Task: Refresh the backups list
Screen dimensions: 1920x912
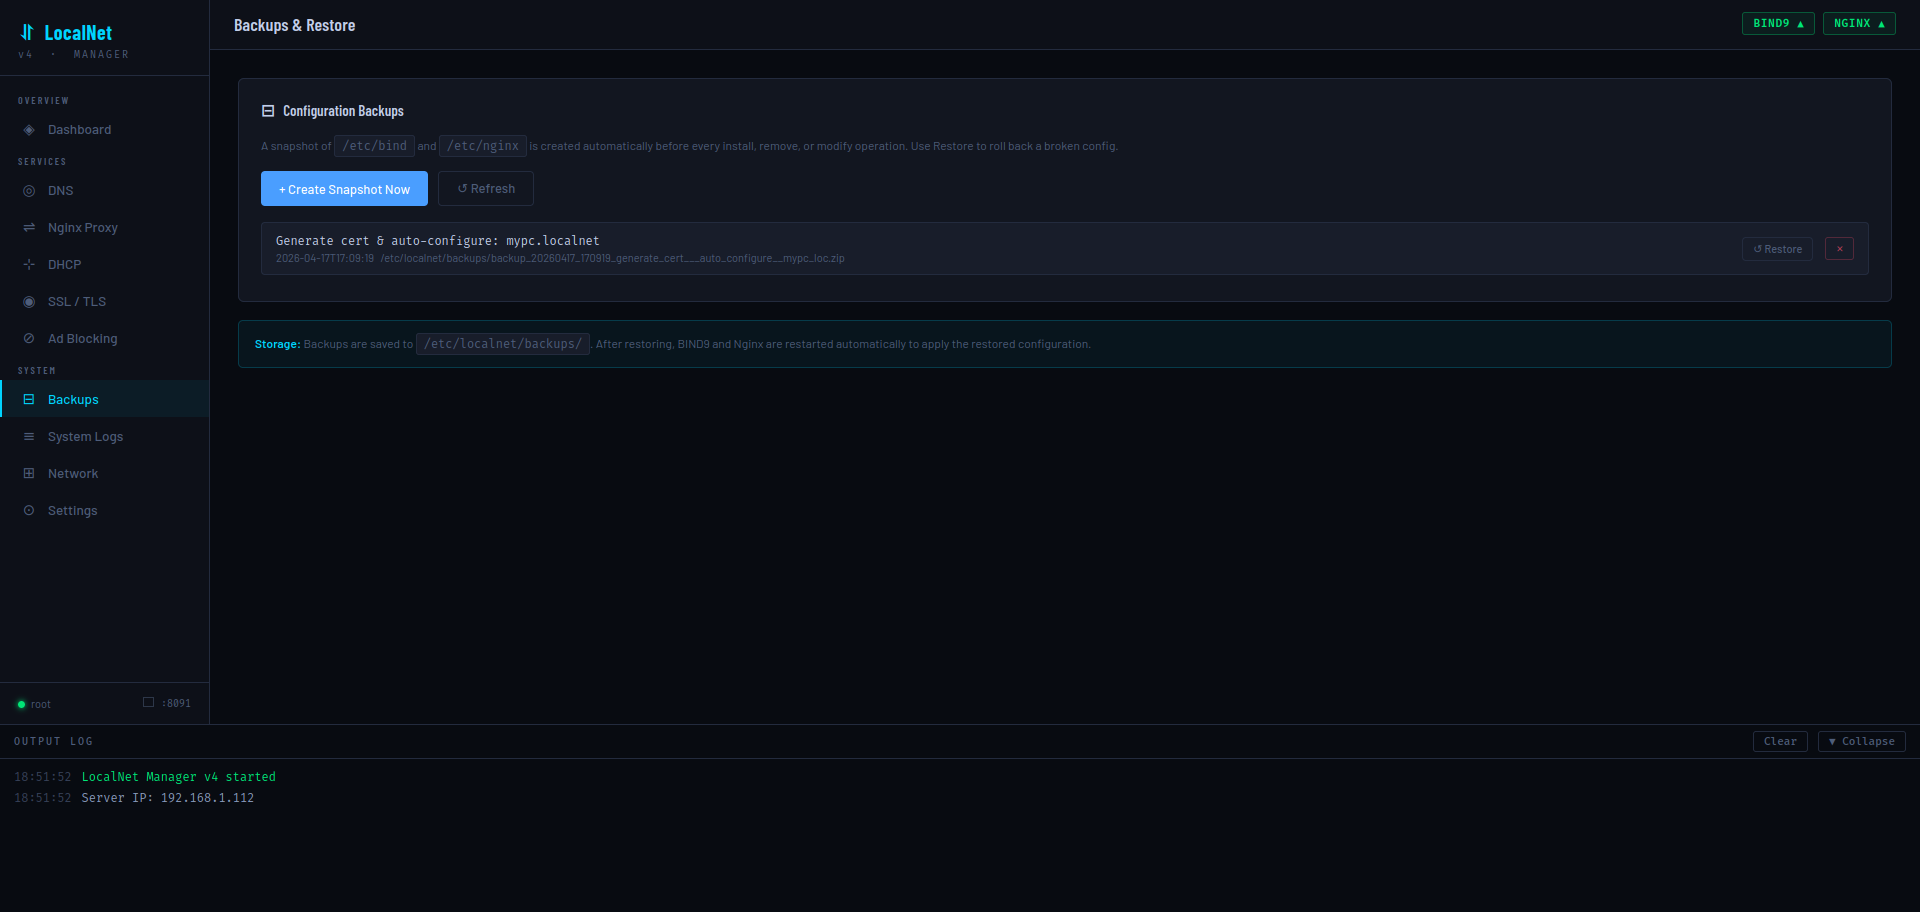Action: pos(486,189)
